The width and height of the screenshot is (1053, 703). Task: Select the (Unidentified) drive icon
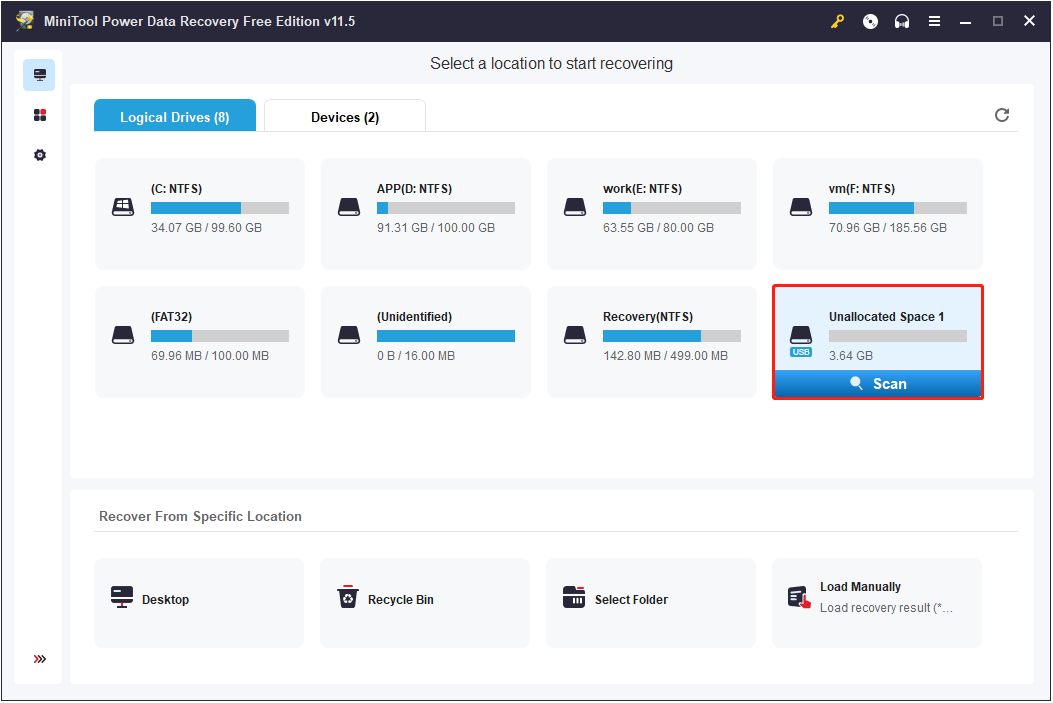349,334
